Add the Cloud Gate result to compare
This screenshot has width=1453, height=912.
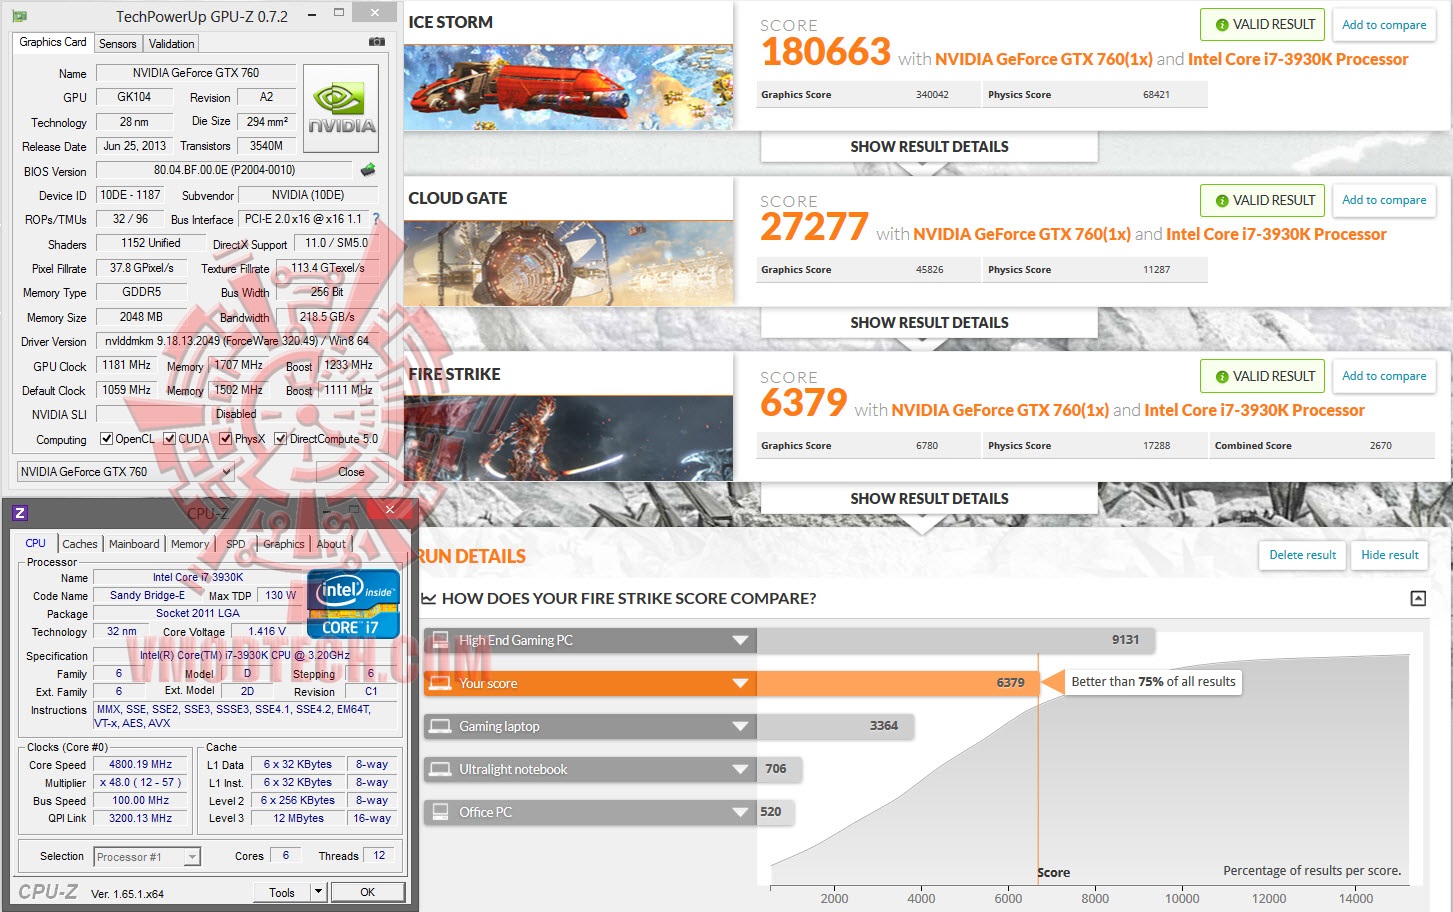(x=1384, y=200)
